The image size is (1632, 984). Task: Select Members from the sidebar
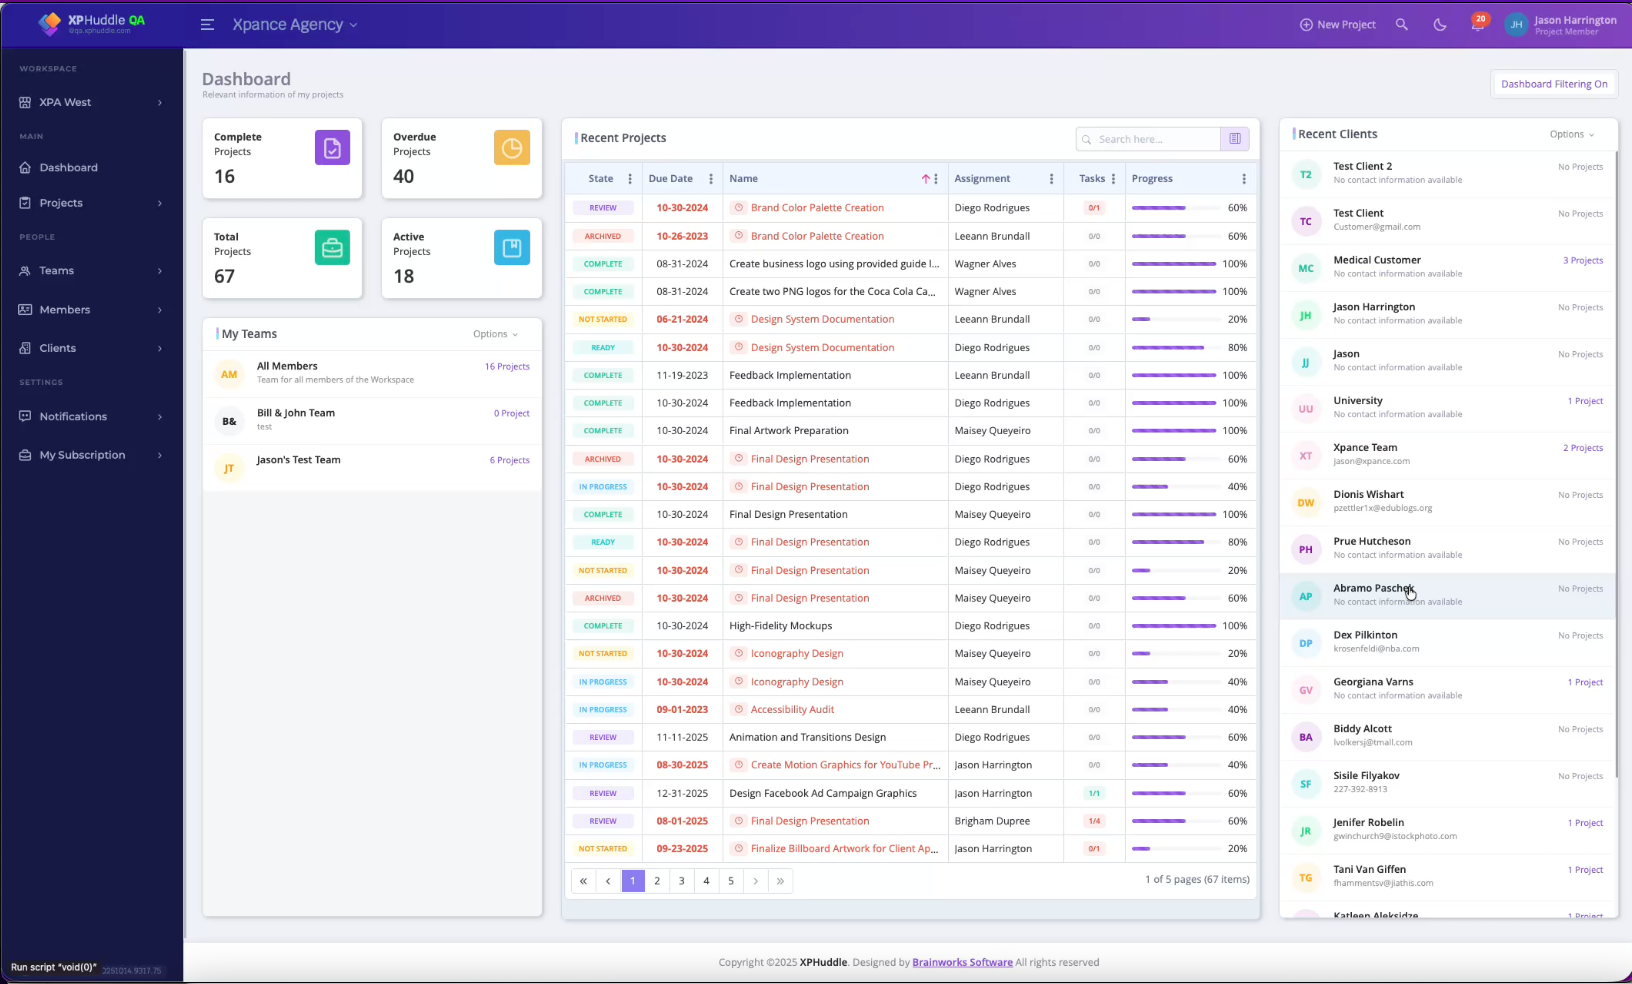(x=66, y=309)
